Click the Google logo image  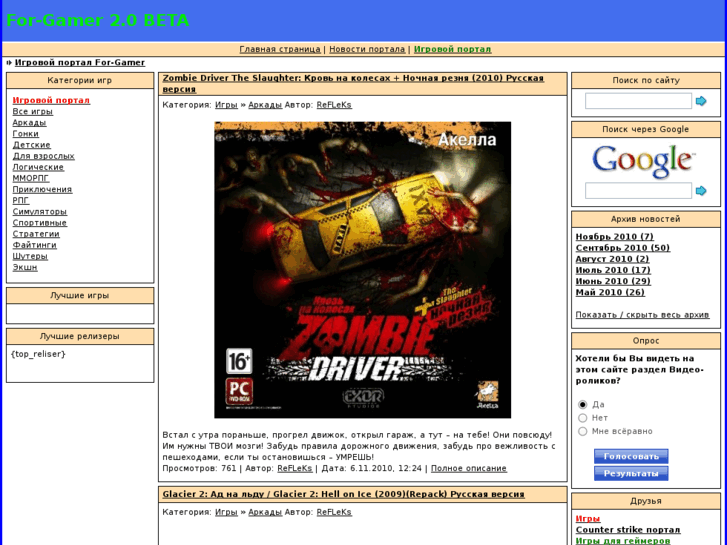pyautogui.click(x=645, y=161)
